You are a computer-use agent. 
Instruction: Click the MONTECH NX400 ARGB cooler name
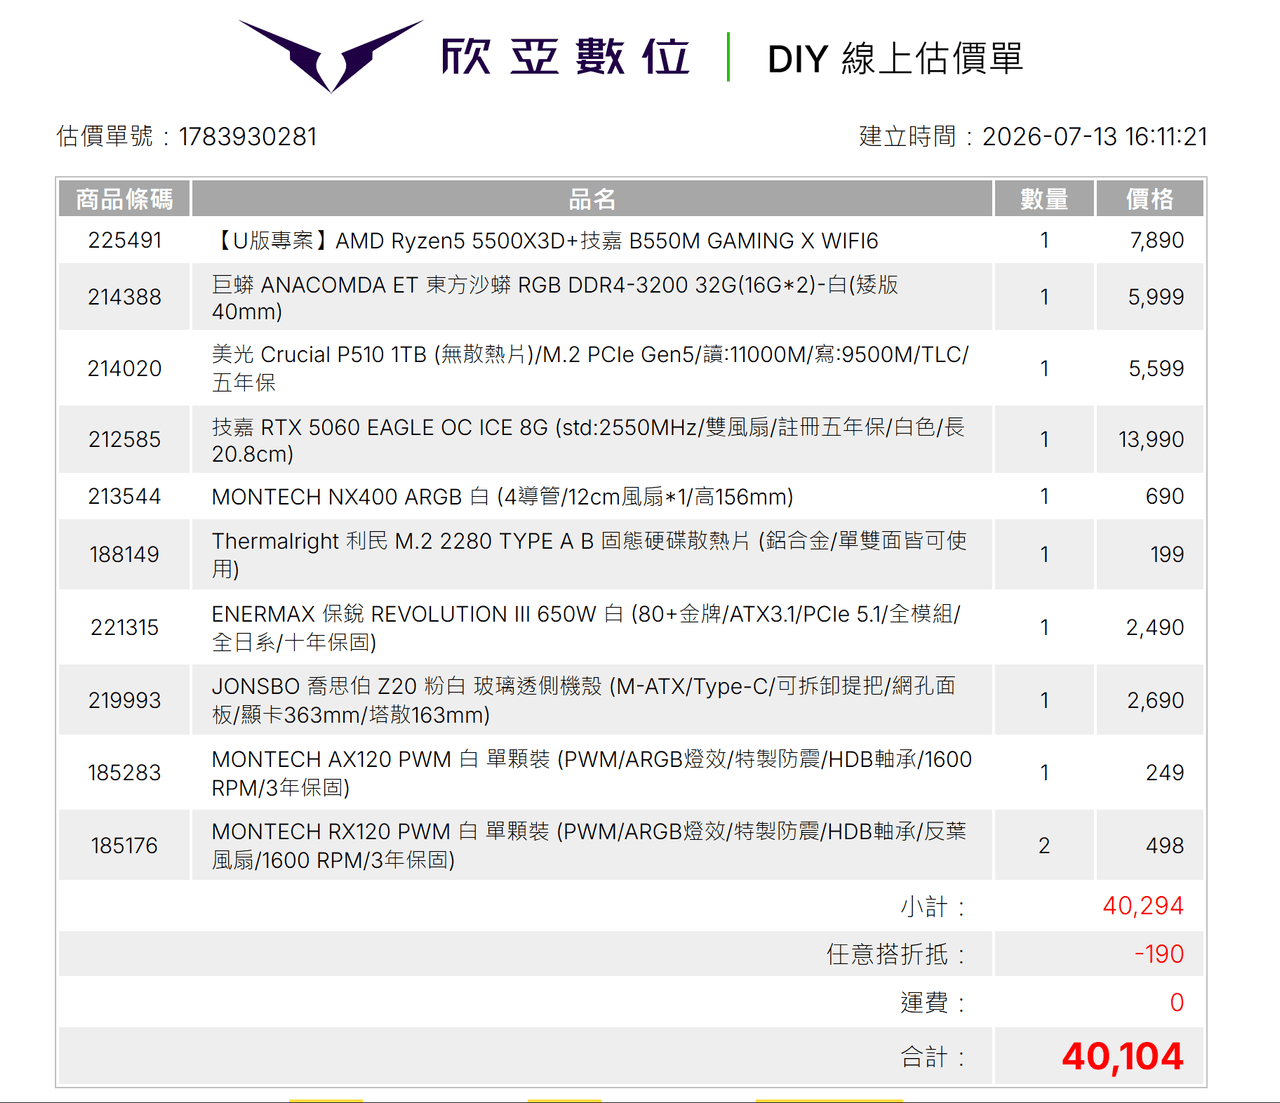(x=502, y=497)
